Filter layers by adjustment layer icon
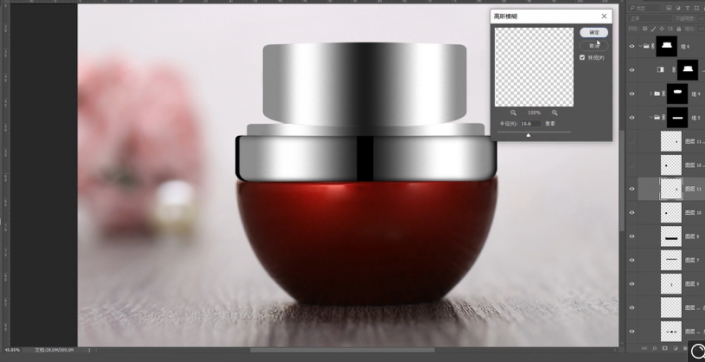This screenshot has height=362, width=705. (678, 8)
